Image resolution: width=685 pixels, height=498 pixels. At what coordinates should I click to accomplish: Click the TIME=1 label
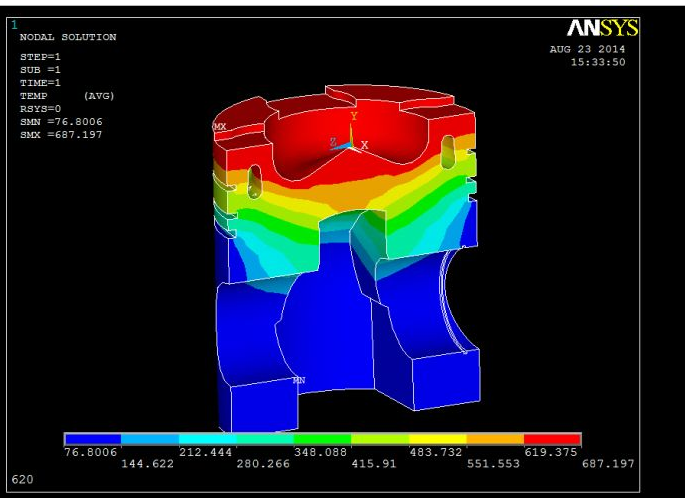[40, 83]
